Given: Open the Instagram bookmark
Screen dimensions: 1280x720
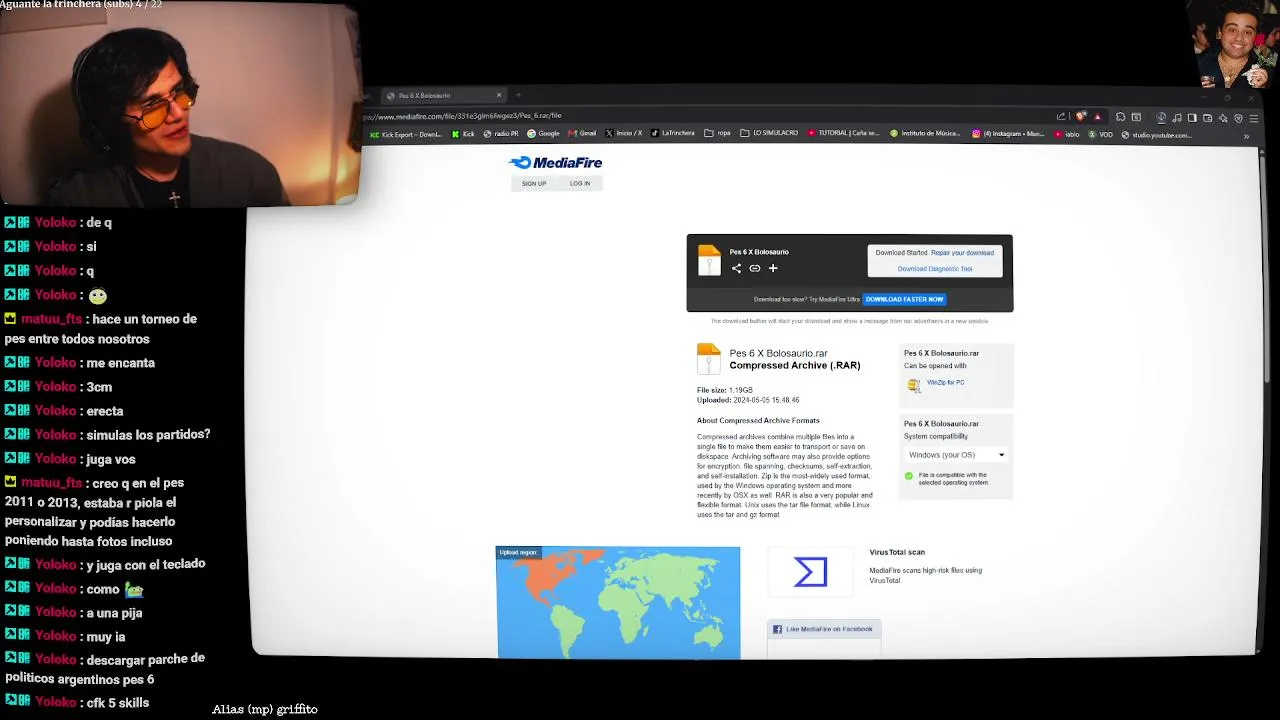Looking at the screenshot, I should click(x=1008, y=134).
